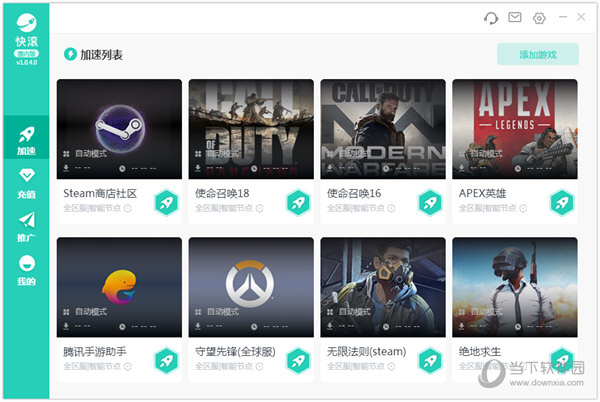Open the 我的 profile section
This screenshot has height=402, width=600.
point(27,270)
